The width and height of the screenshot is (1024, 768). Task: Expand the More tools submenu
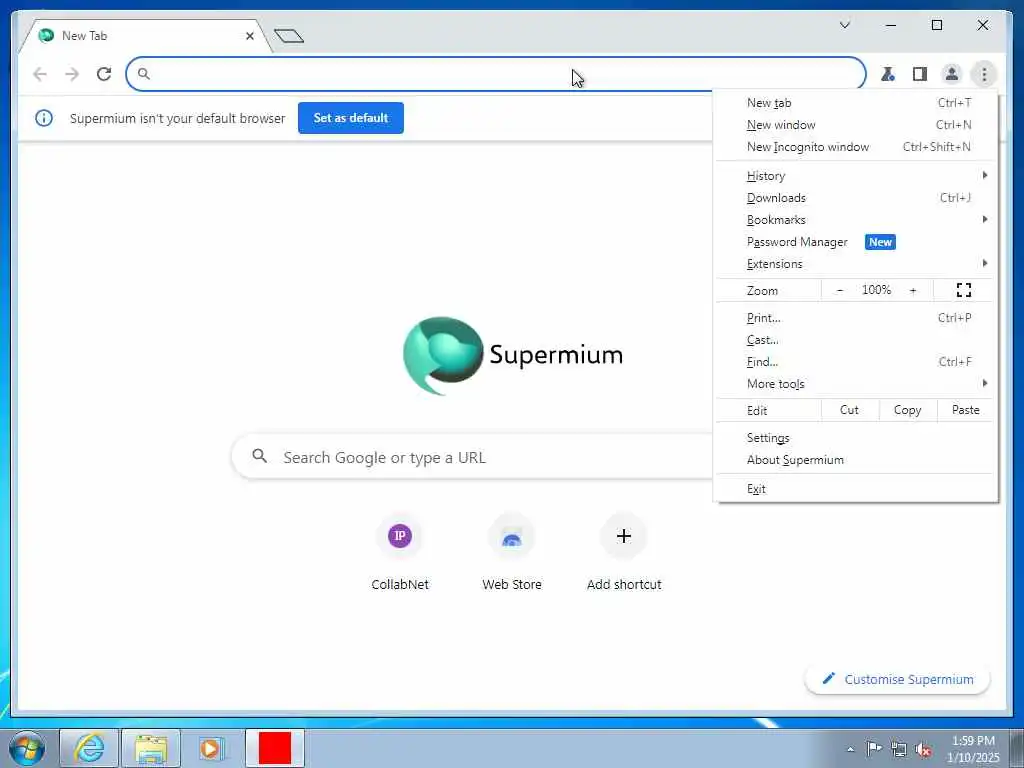tap(856, 384)
